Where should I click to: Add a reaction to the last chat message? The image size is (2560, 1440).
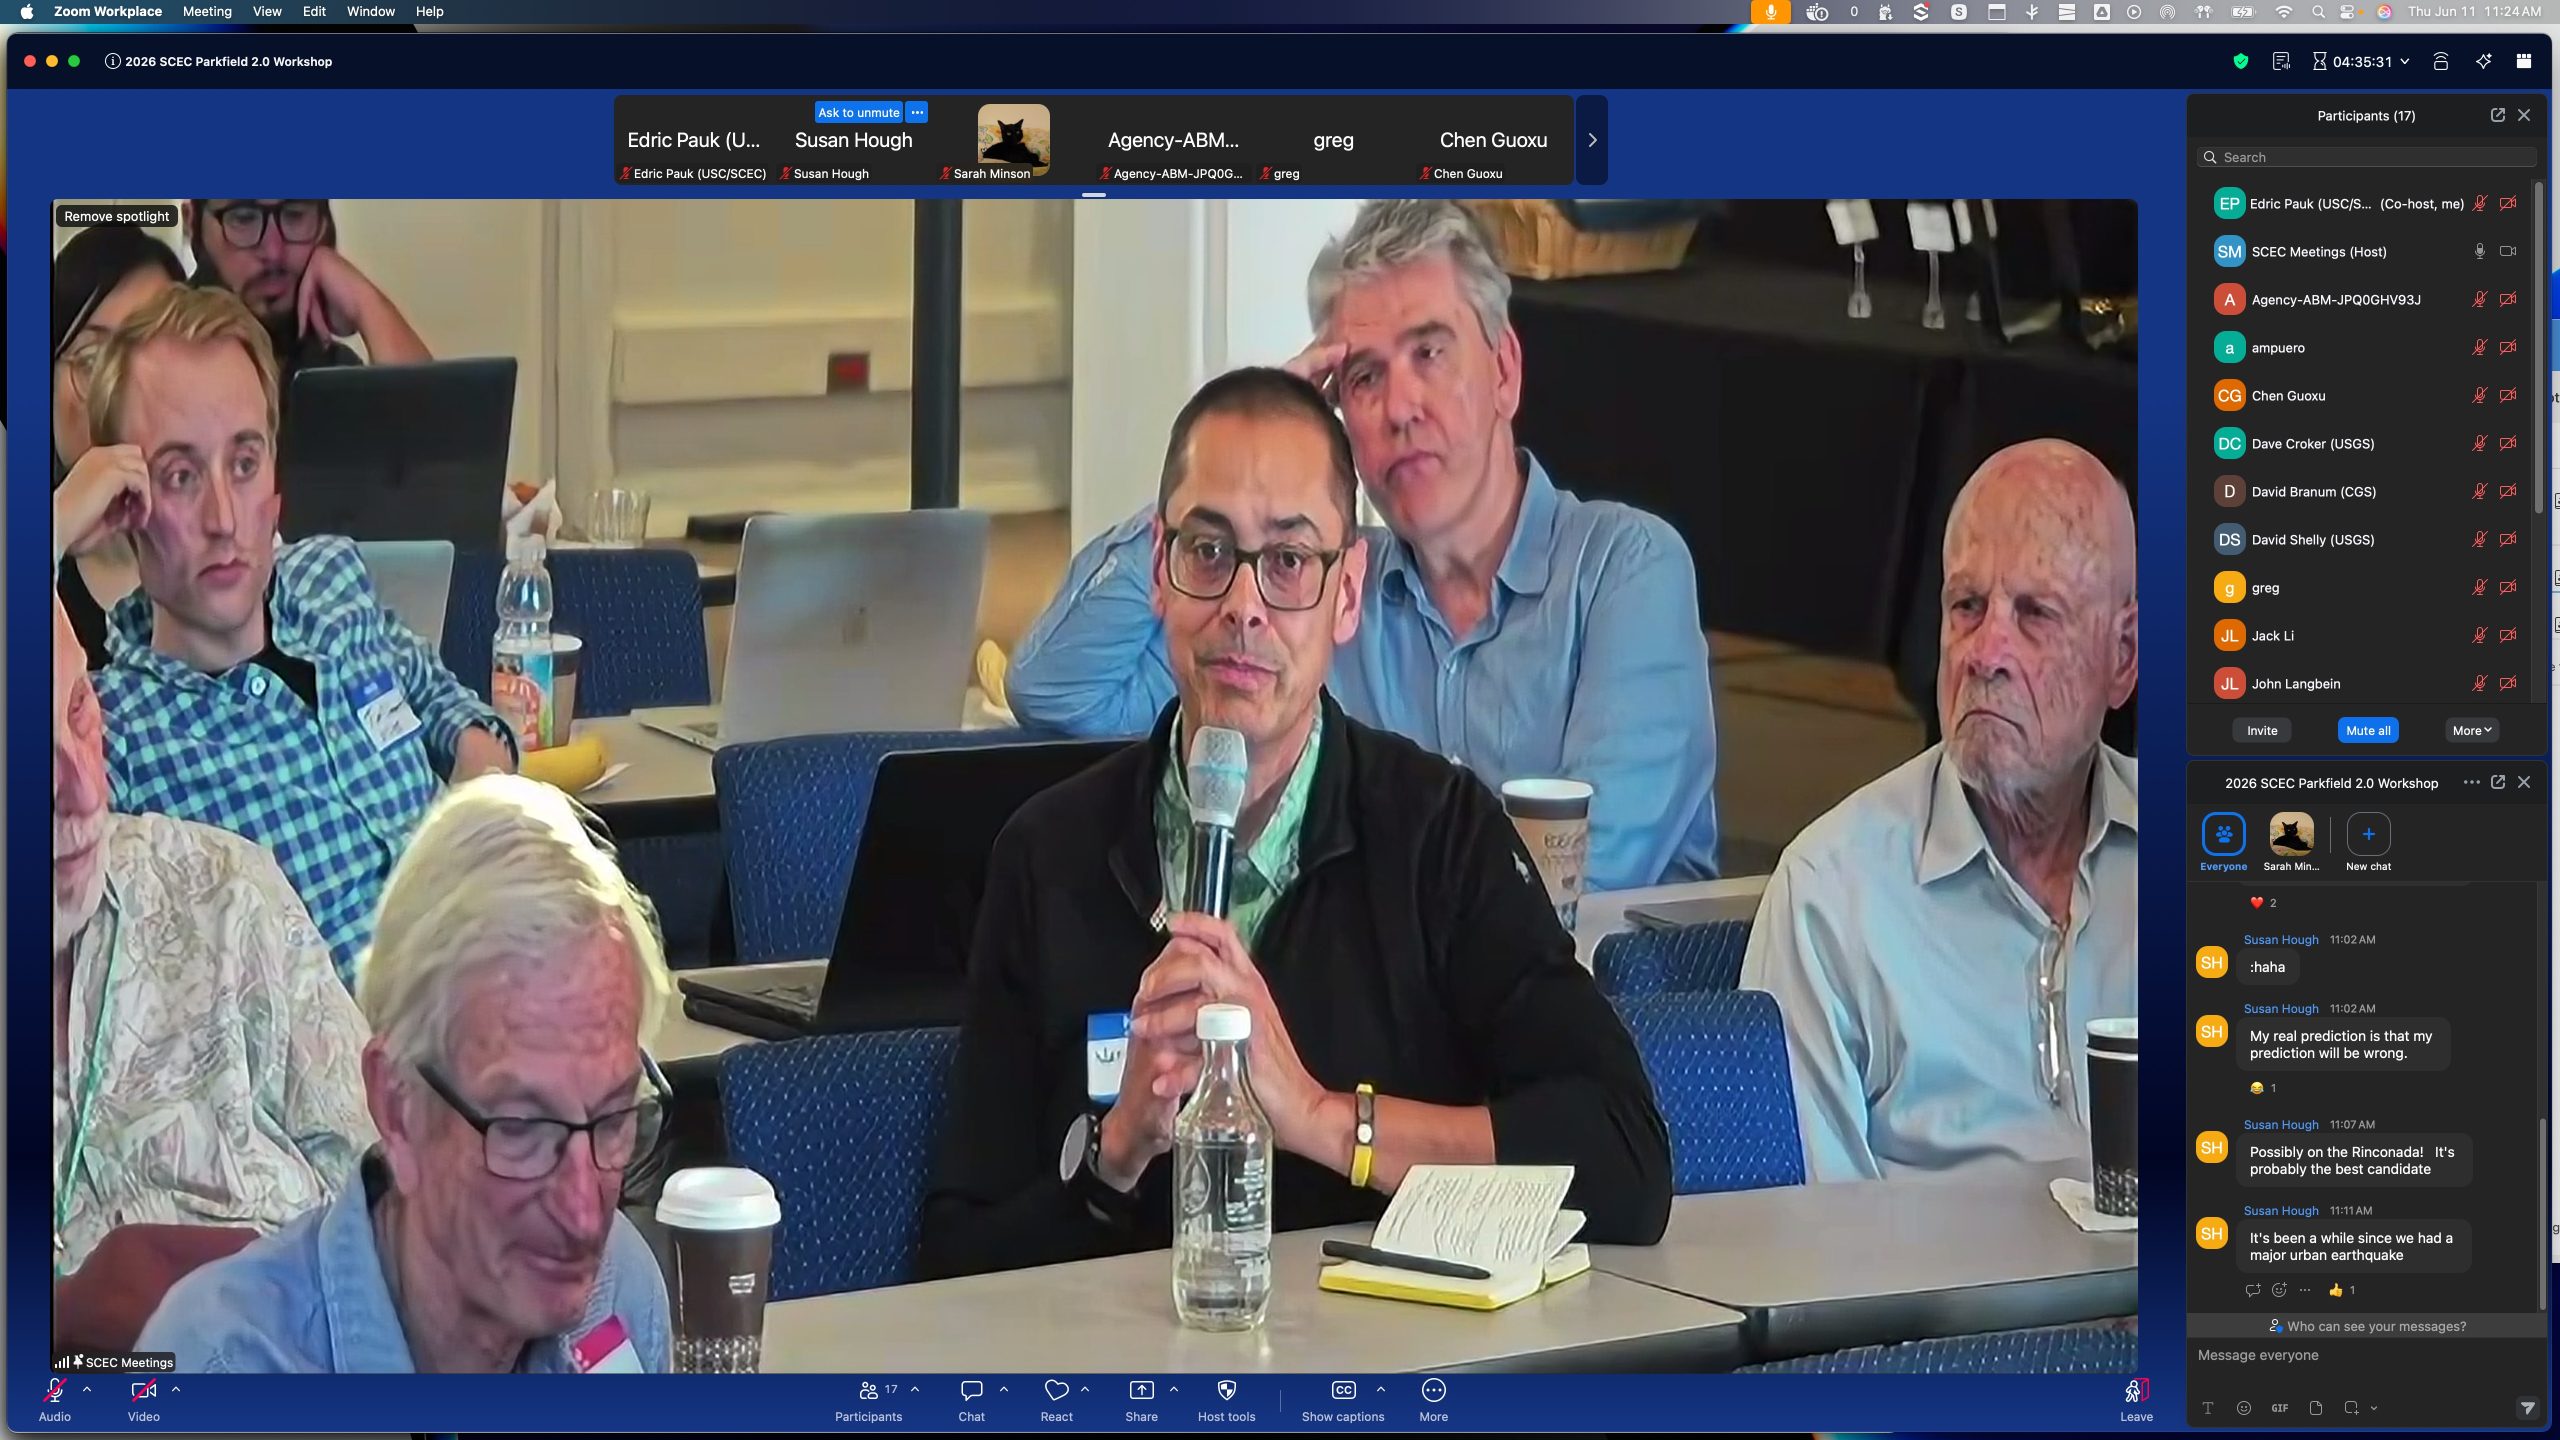[2279, 1290]
